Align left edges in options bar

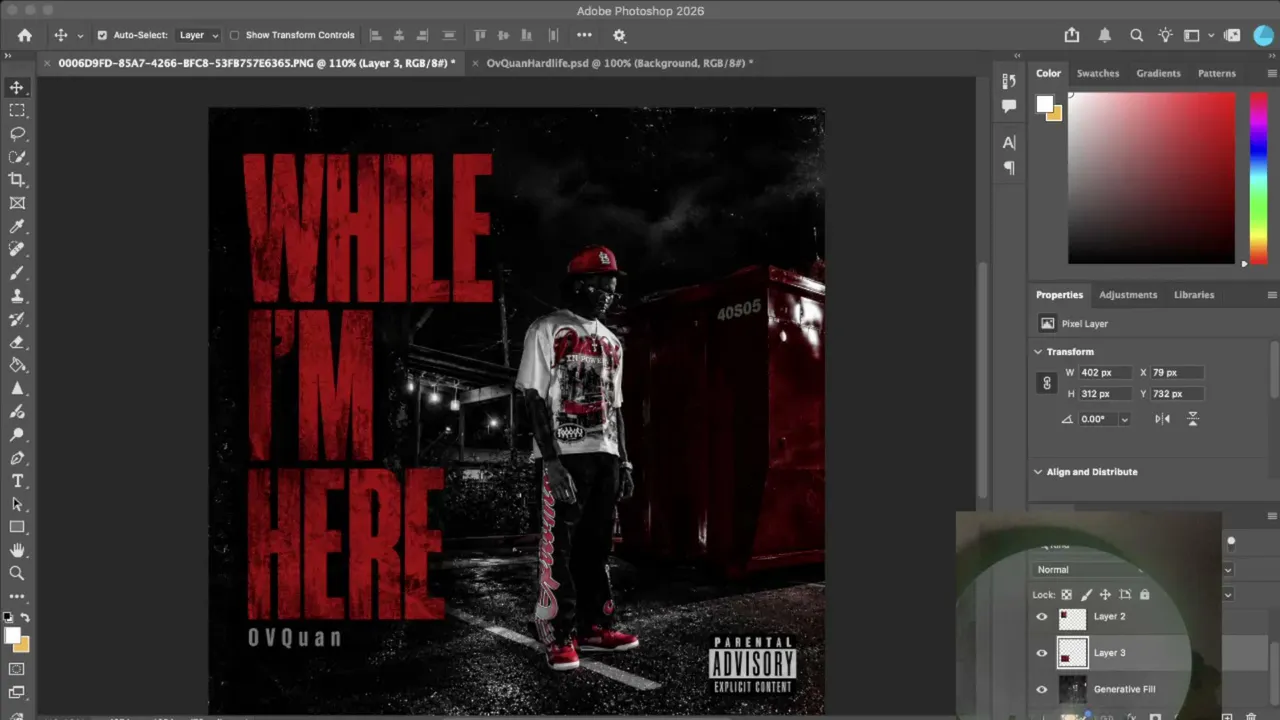tap(376, 35)
